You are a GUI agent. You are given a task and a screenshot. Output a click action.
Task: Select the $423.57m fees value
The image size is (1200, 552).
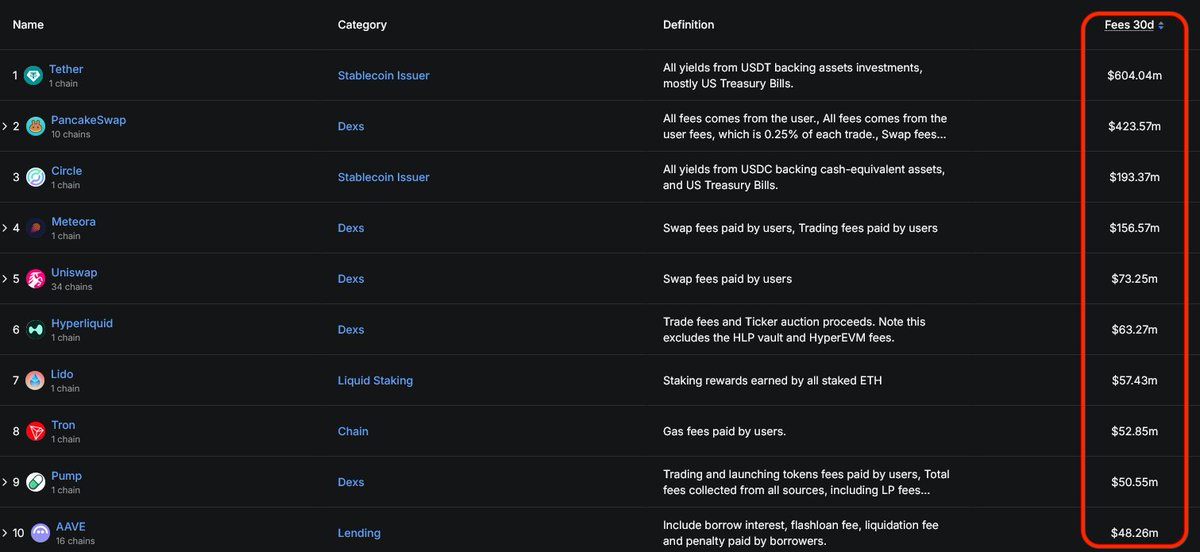pyautogui.click(x=1134, y=127)
